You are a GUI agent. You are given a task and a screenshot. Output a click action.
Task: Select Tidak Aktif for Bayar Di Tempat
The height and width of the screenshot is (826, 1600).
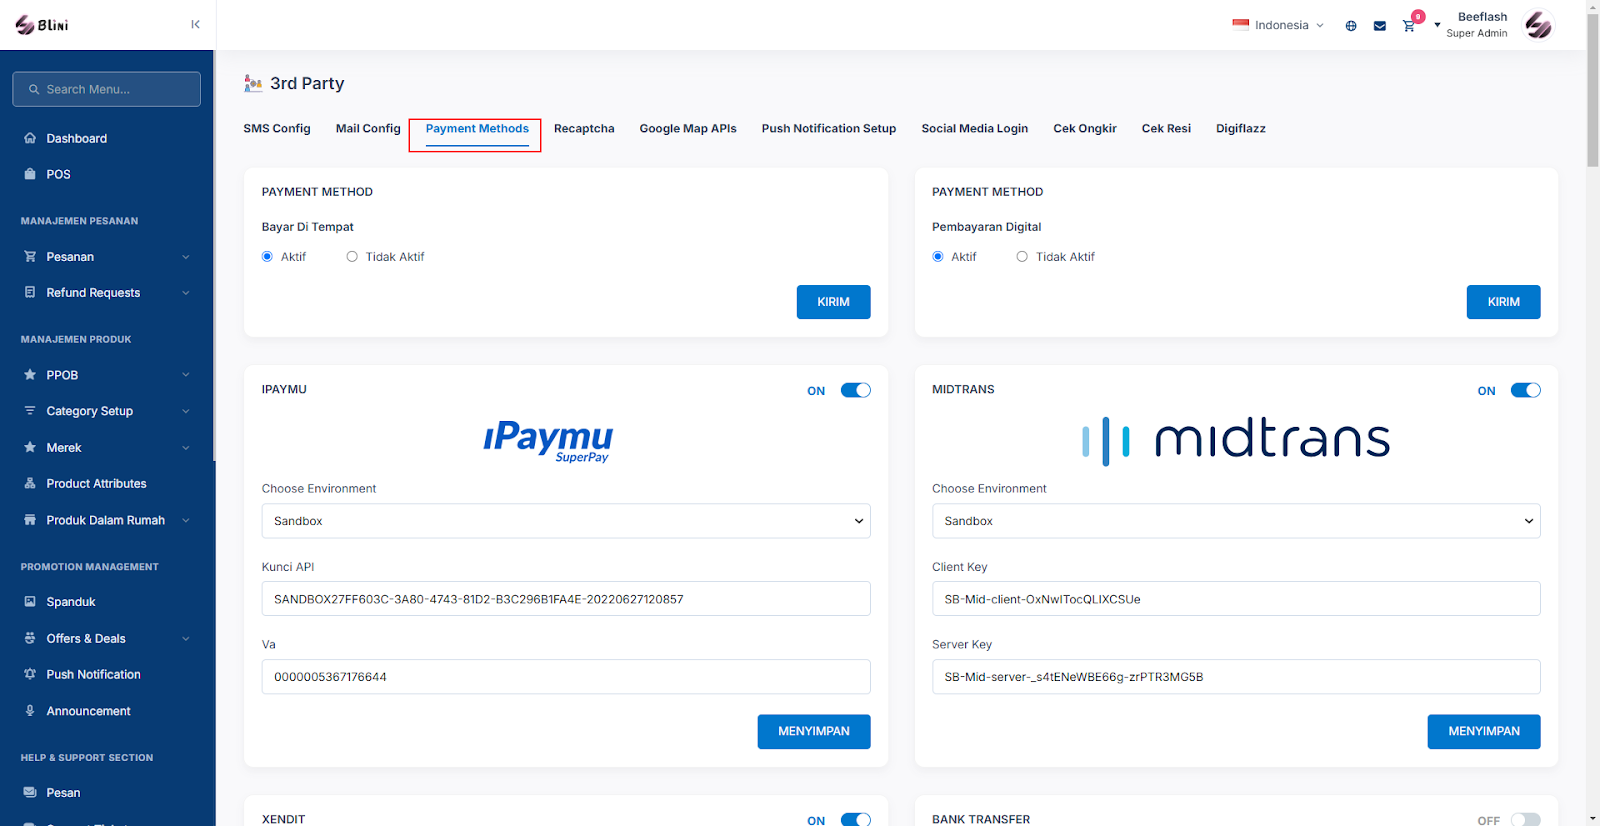[352, 257]
